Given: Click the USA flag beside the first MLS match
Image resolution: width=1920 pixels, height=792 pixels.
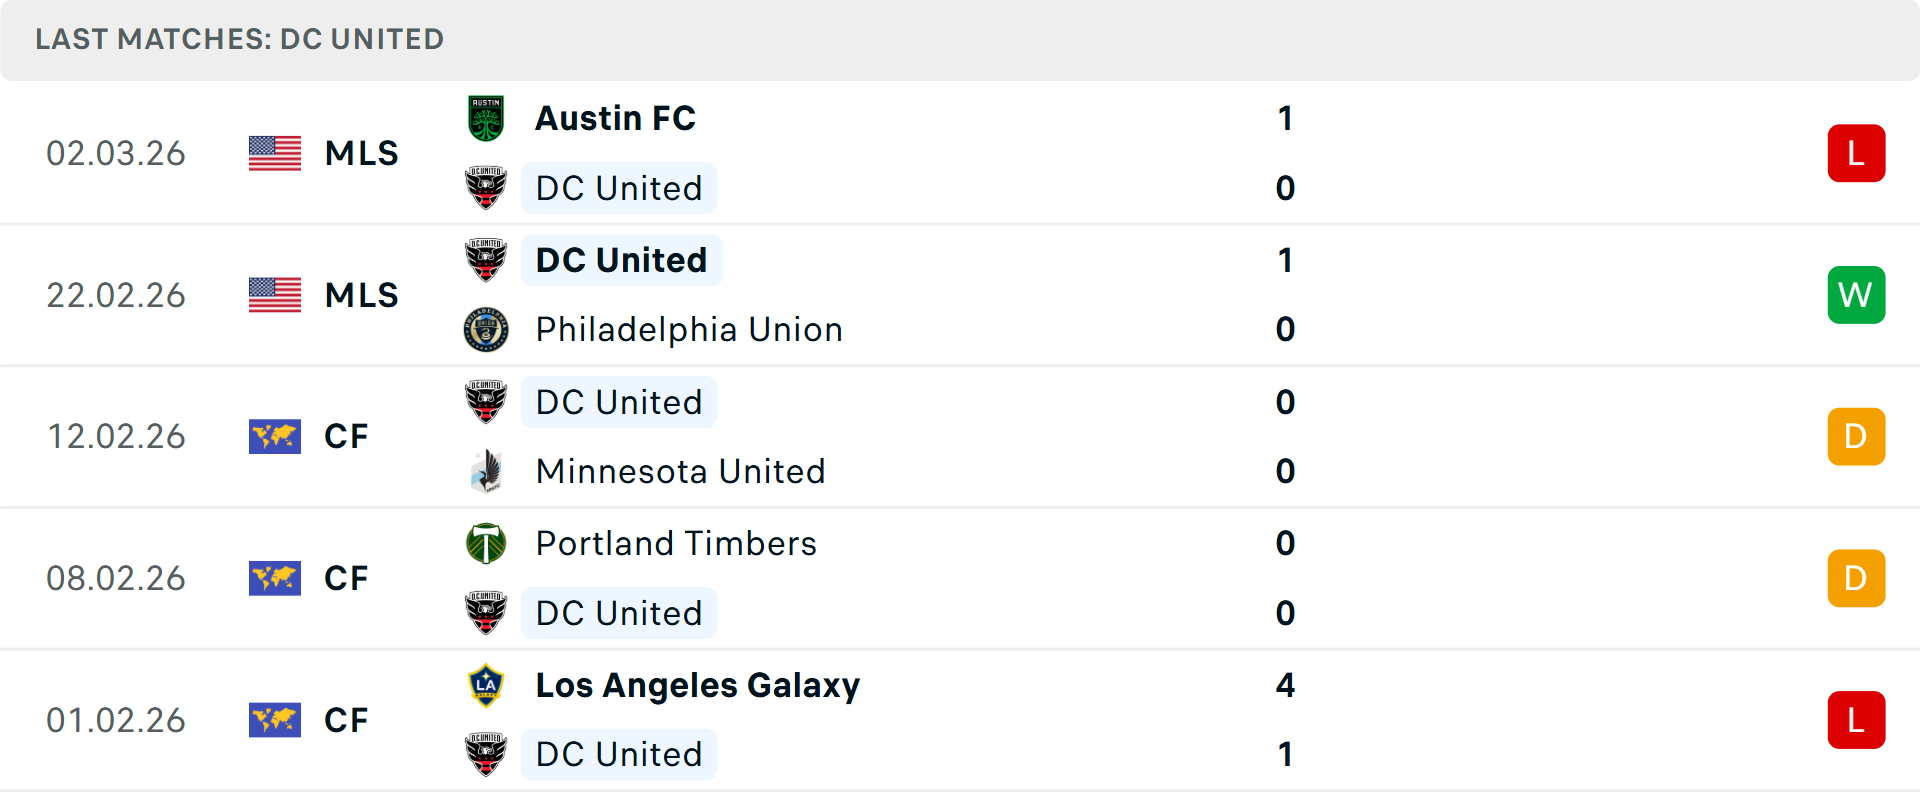Looking at the screenshot, I should point(274,153).
